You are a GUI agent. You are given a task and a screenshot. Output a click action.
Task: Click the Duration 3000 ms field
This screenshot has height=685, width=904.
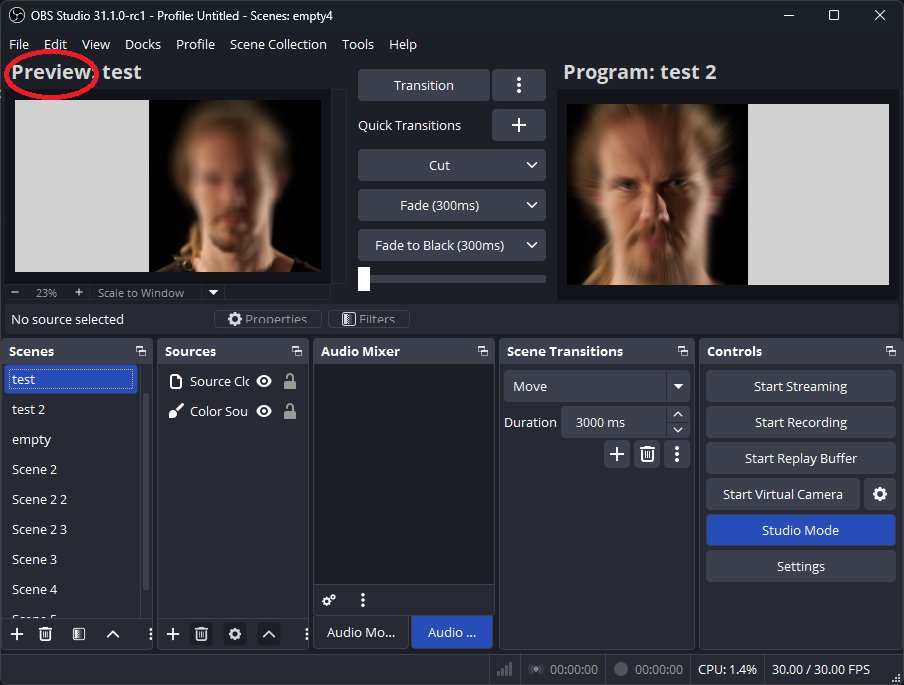tap(614, 423)
